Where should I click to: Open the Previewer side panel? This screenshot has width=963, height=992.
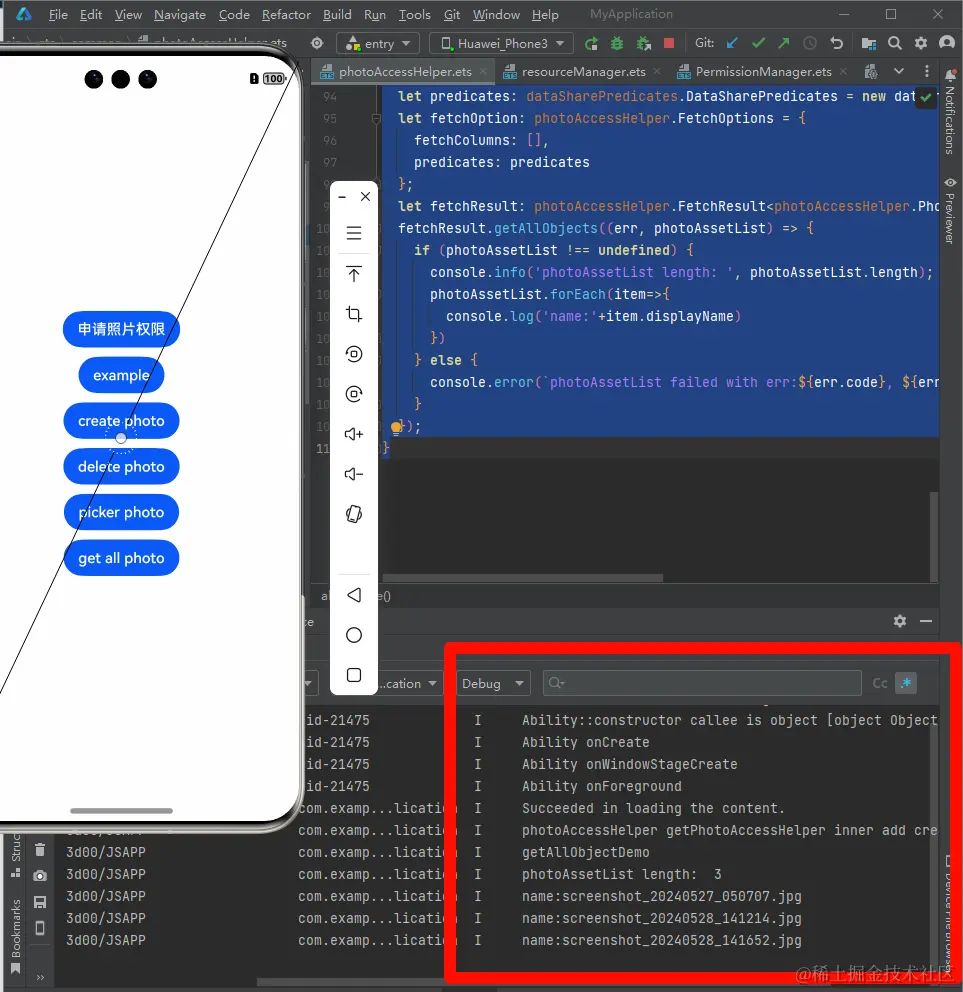(950, 211)
